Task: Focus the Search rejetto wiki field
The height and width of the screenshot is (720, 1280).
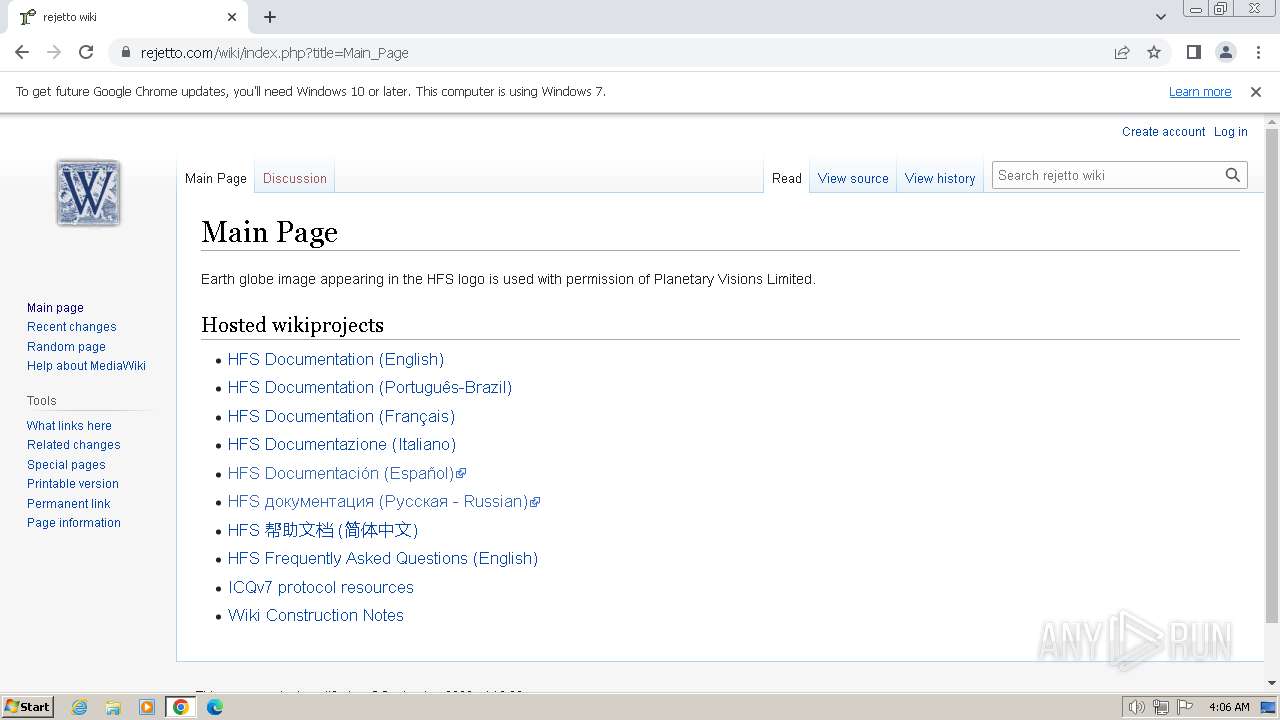Action: pyautogui.click(x=1106, y=175)
